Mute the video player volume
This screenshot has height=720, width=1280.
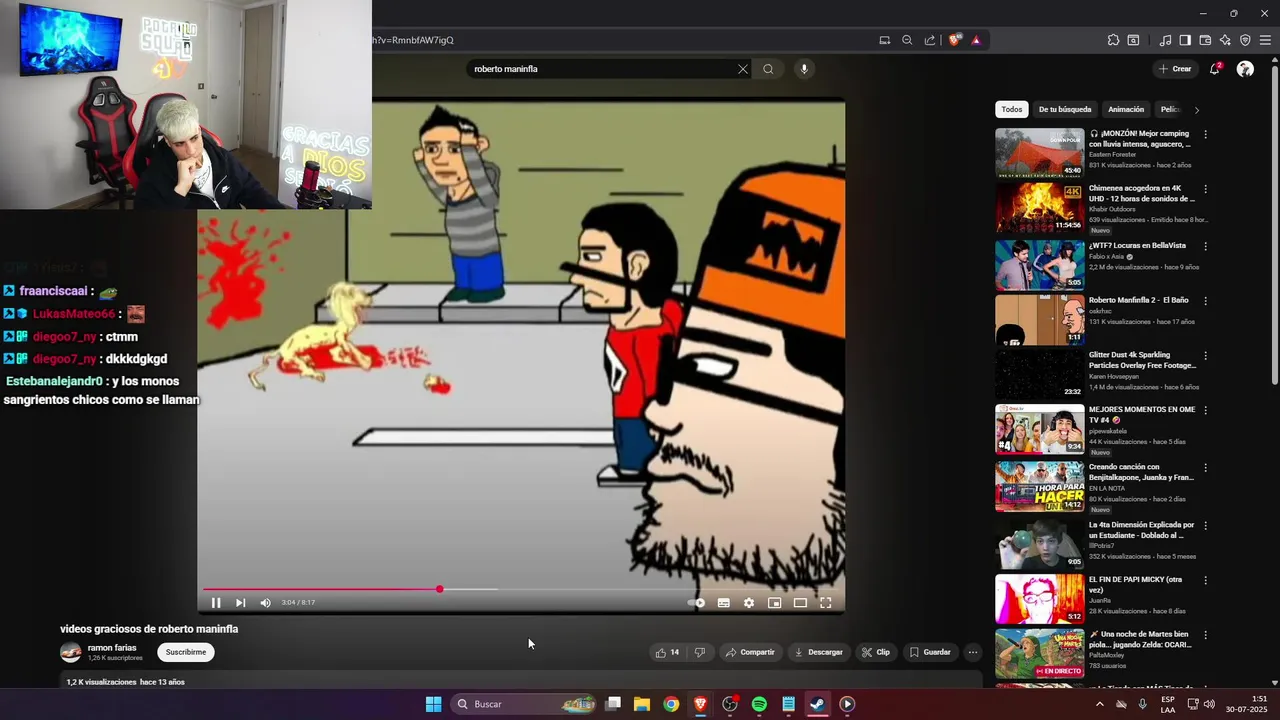(265, 603)
